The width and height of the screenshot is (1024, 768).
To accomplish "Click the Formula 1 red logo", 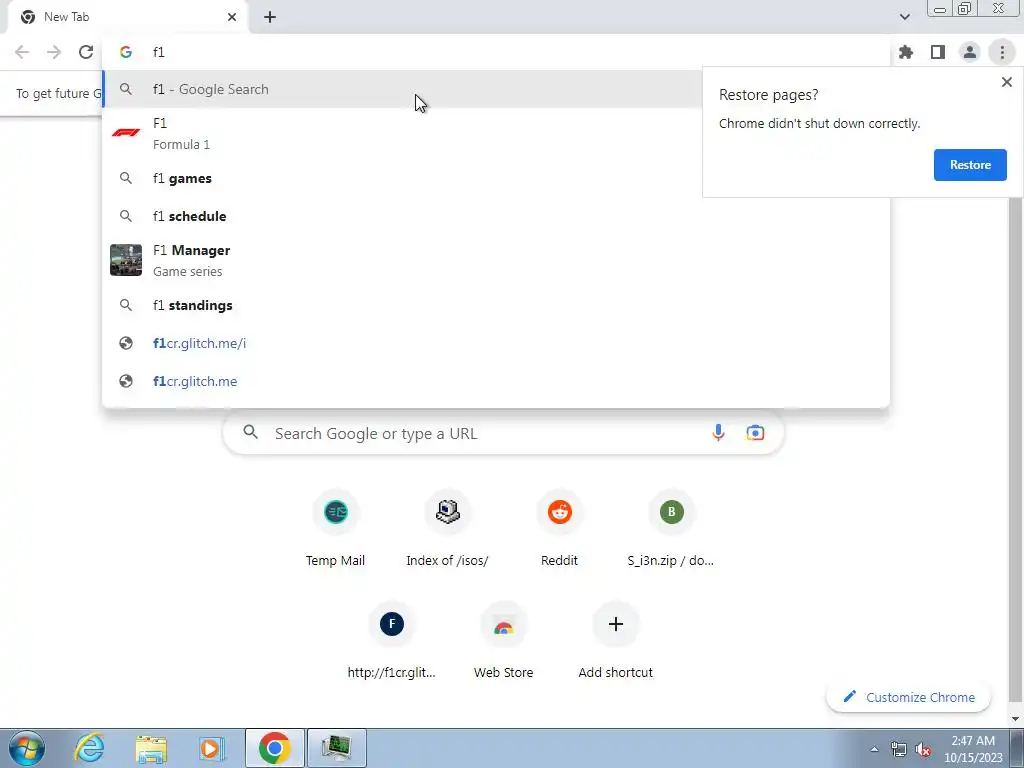I will click(x=125, y=132).
